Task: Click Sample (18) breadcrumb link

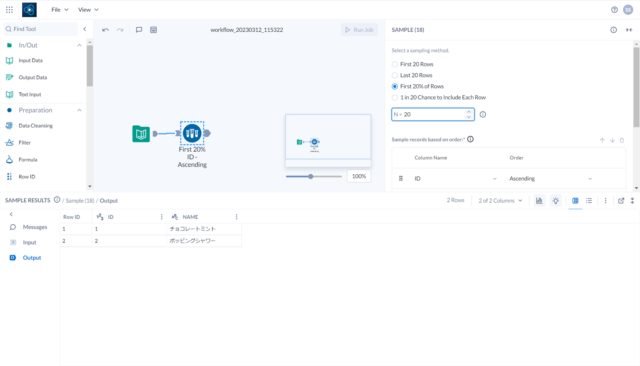Action: point(80,201)
